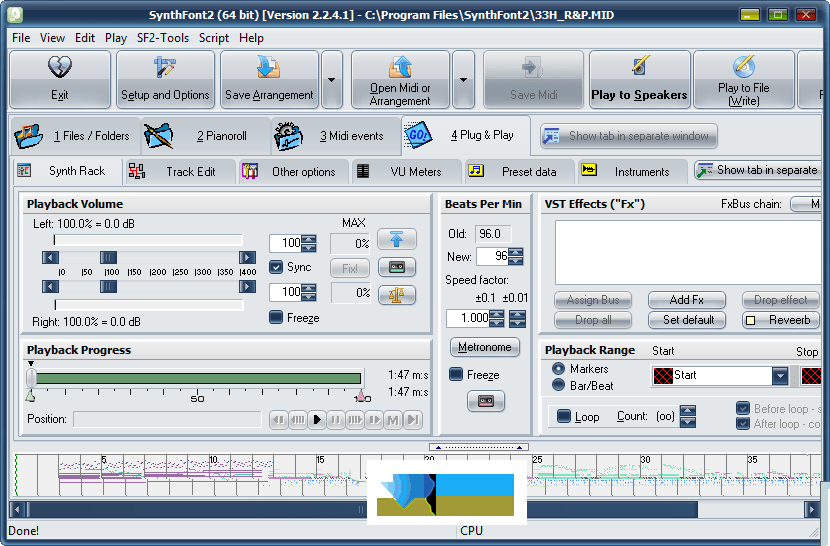Click the cassette icon in Playback Volume
Viewport: 830px width, 546px height.
[x=396, y=267]
